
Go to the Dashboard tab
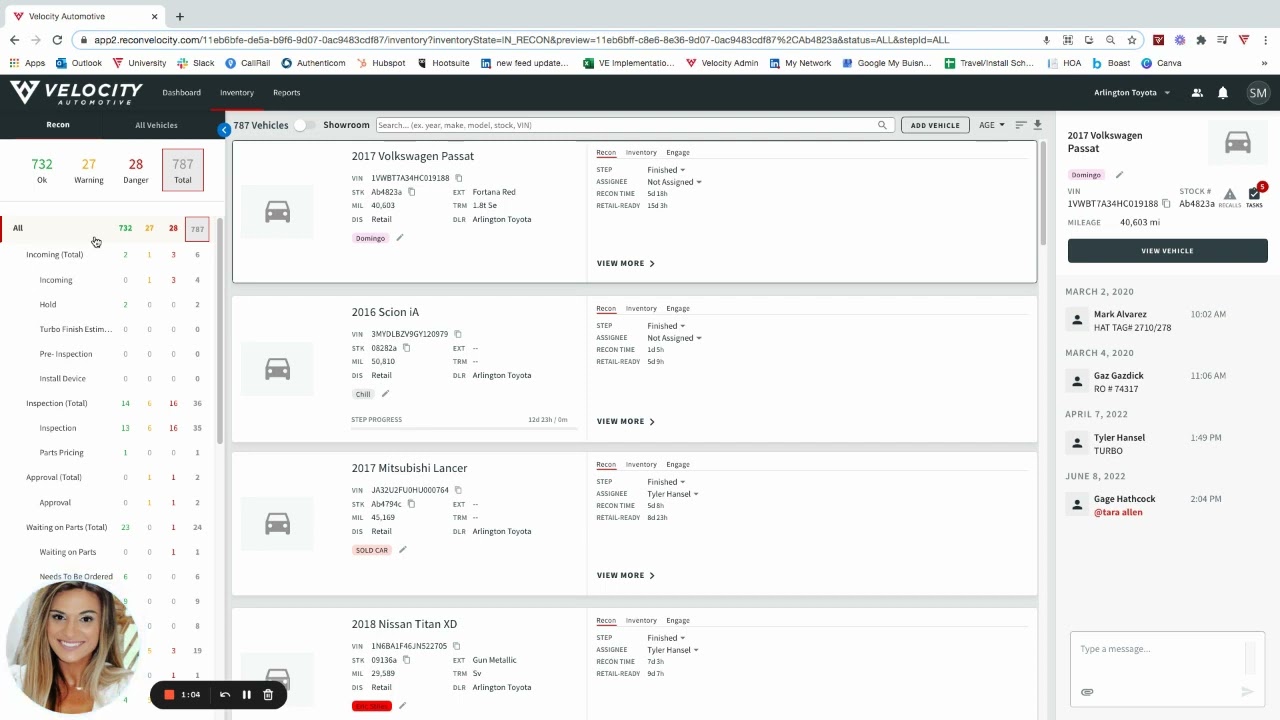click(182, 93)
